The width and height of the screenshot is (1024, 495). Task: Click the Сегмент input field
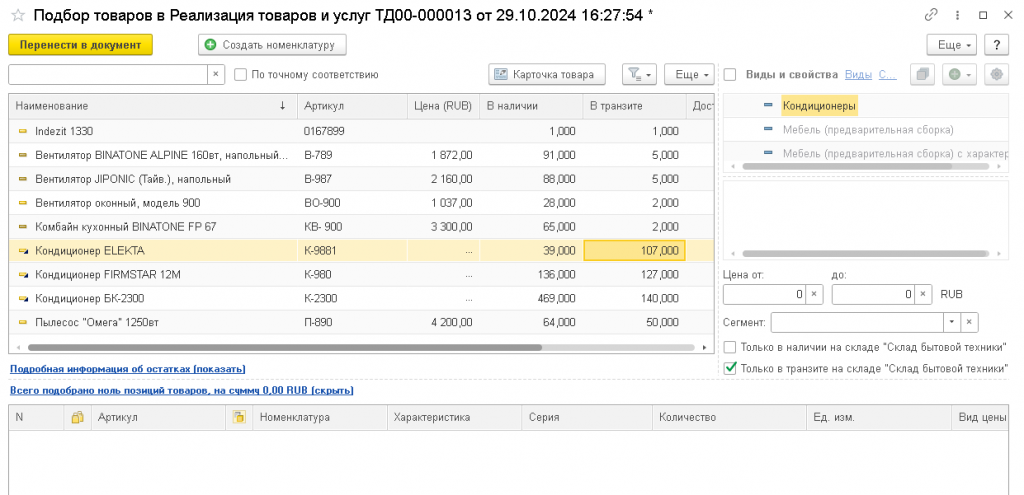[x=857, y=322]
